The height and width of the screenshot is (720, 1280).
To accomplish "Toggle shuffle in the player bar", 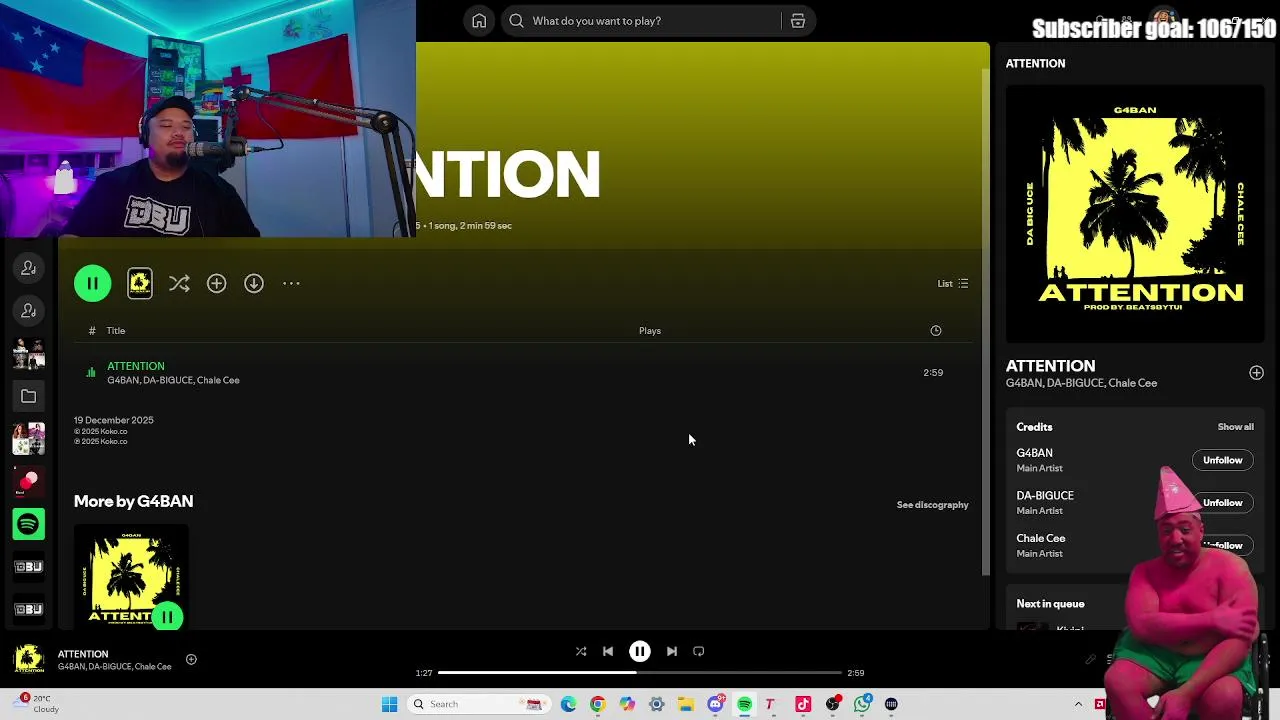I will pos(581,652).
